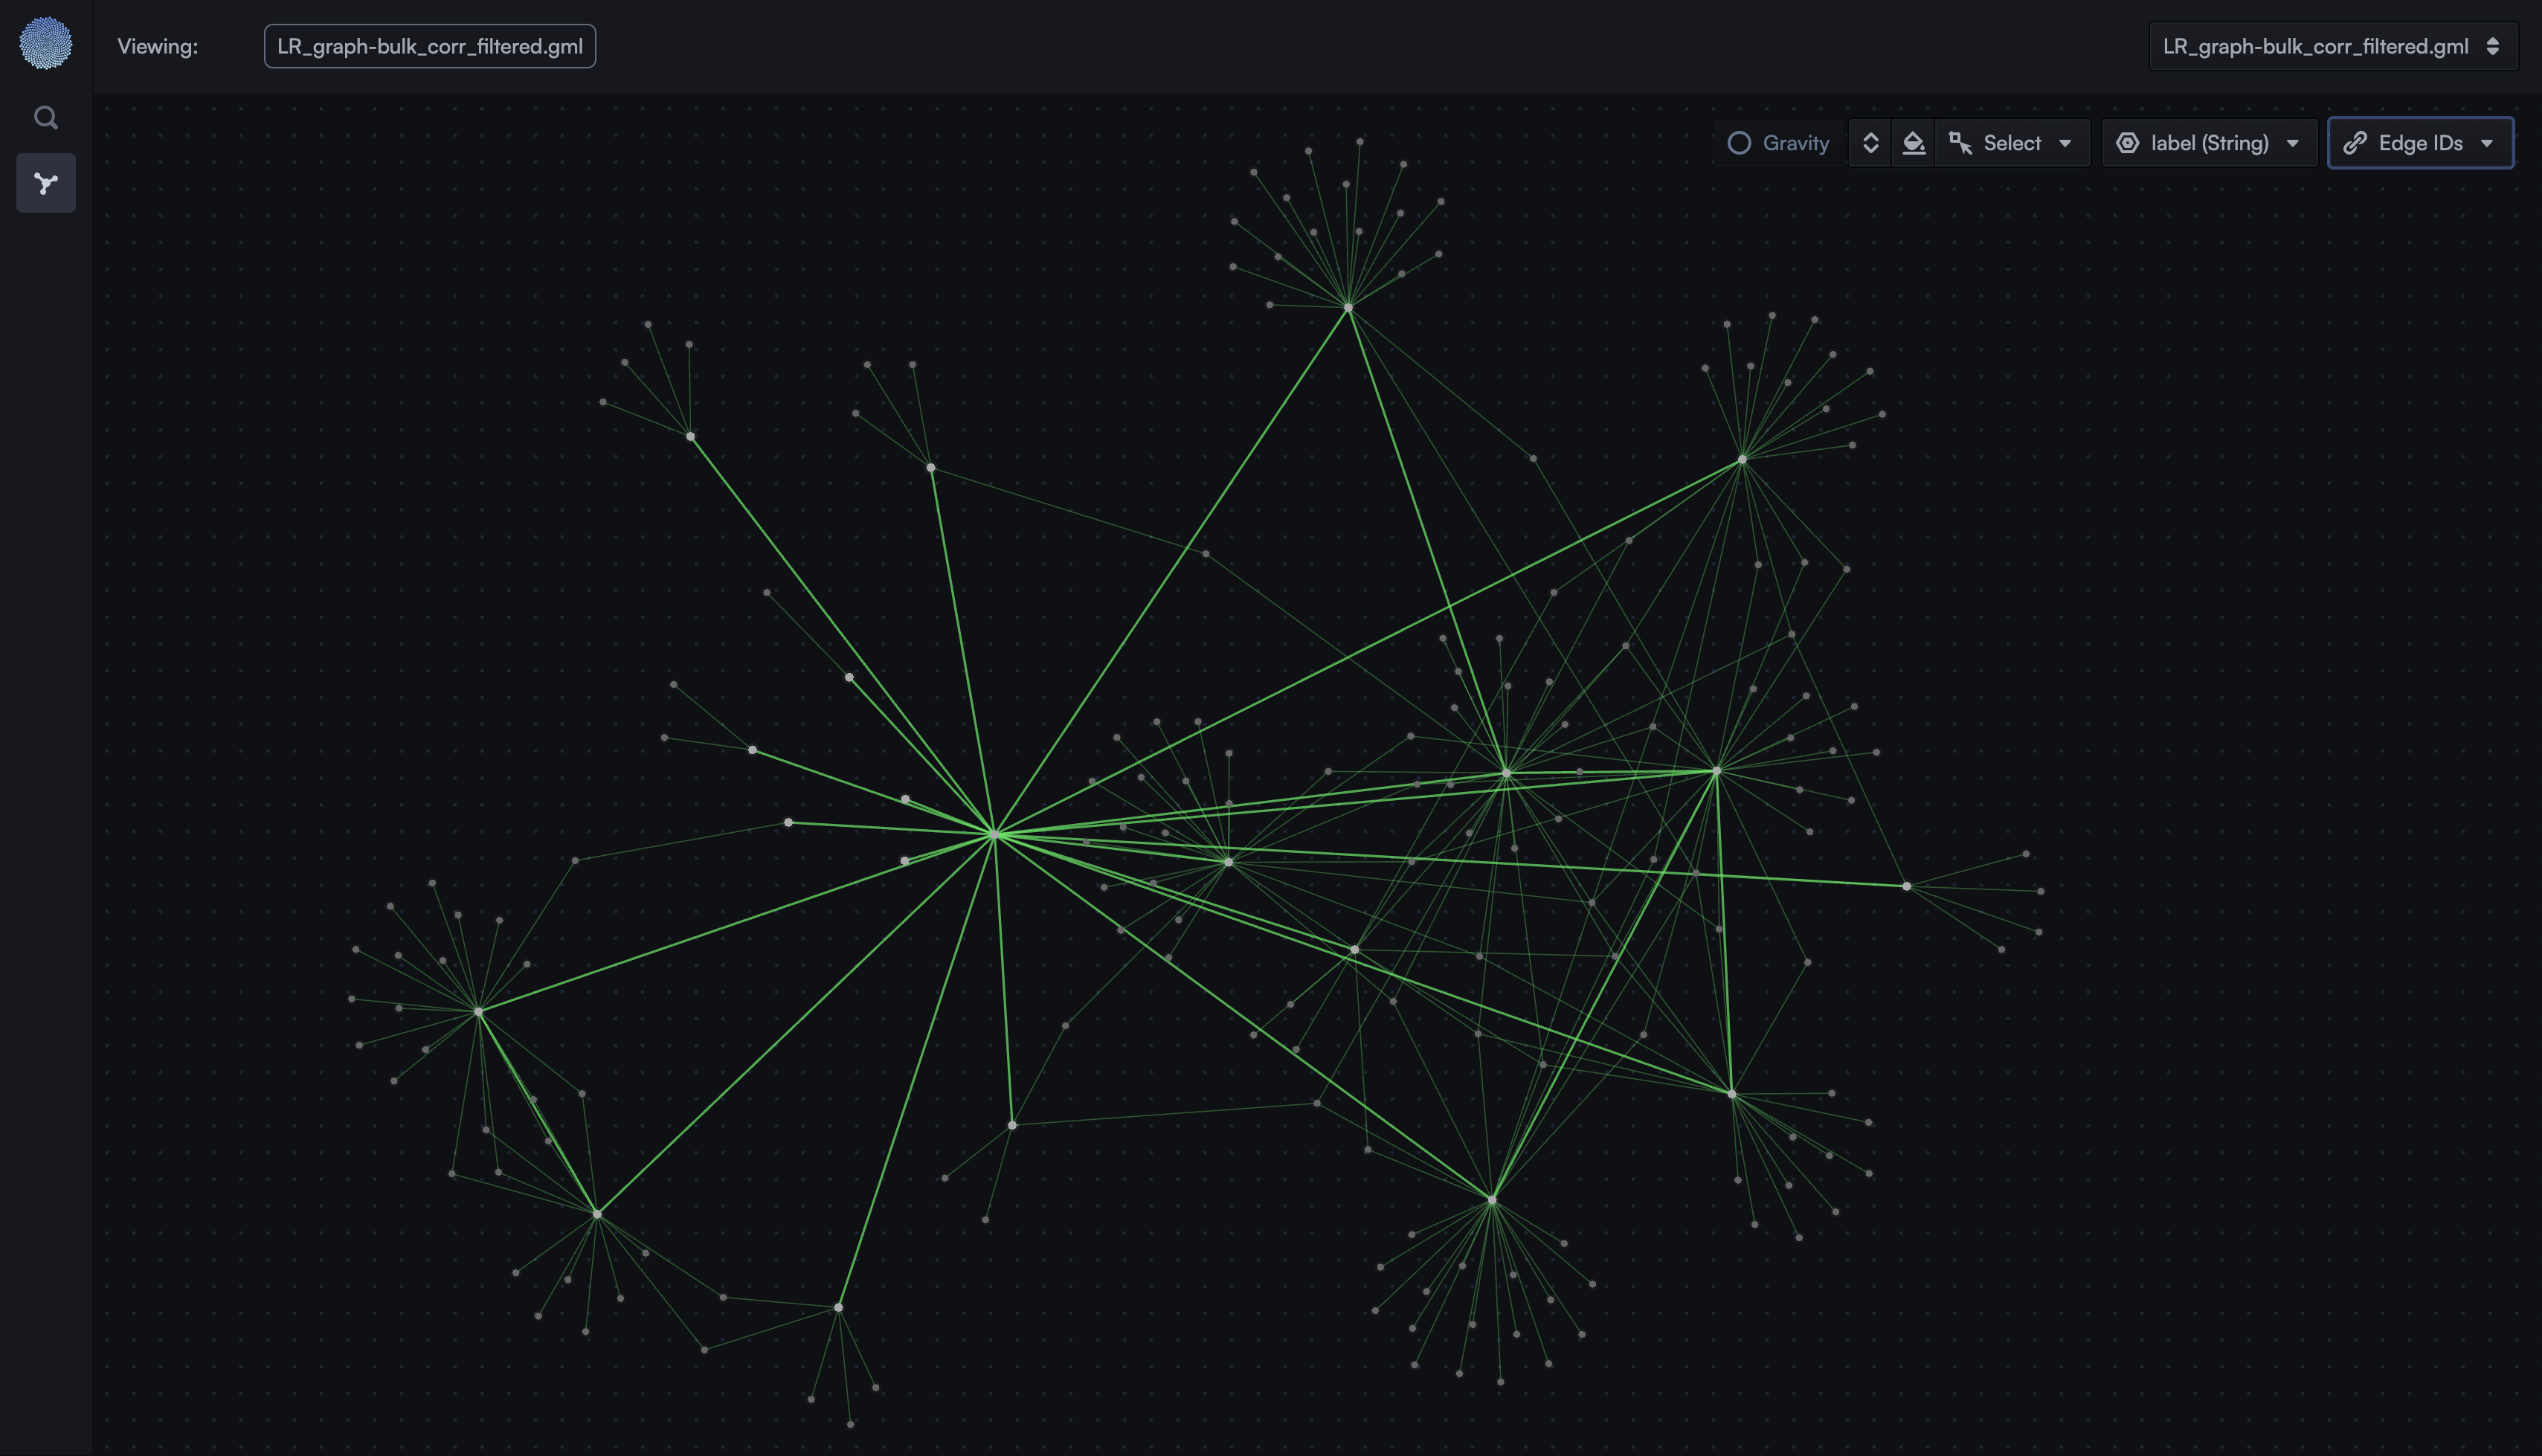Screen dimensions: 2542x1456
Task: Select the fill color bucket icon
Action: 1913,142
